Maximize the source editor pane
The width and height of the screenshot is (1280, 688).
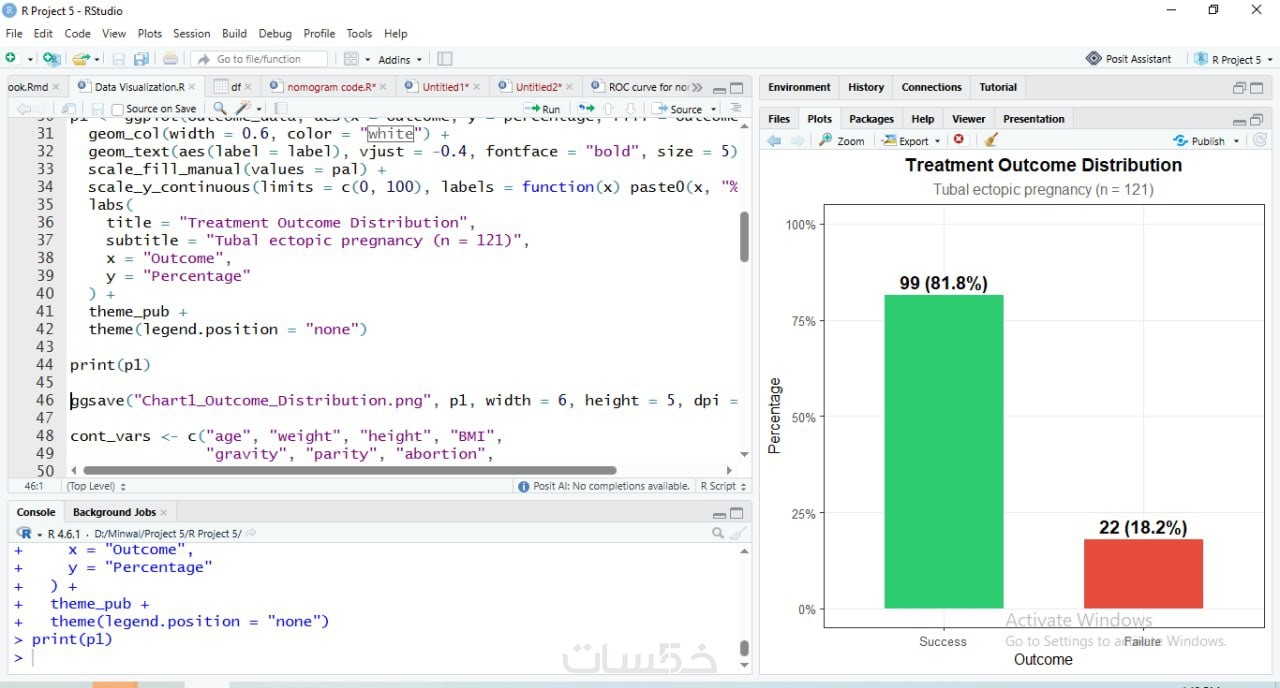[737, 88]
